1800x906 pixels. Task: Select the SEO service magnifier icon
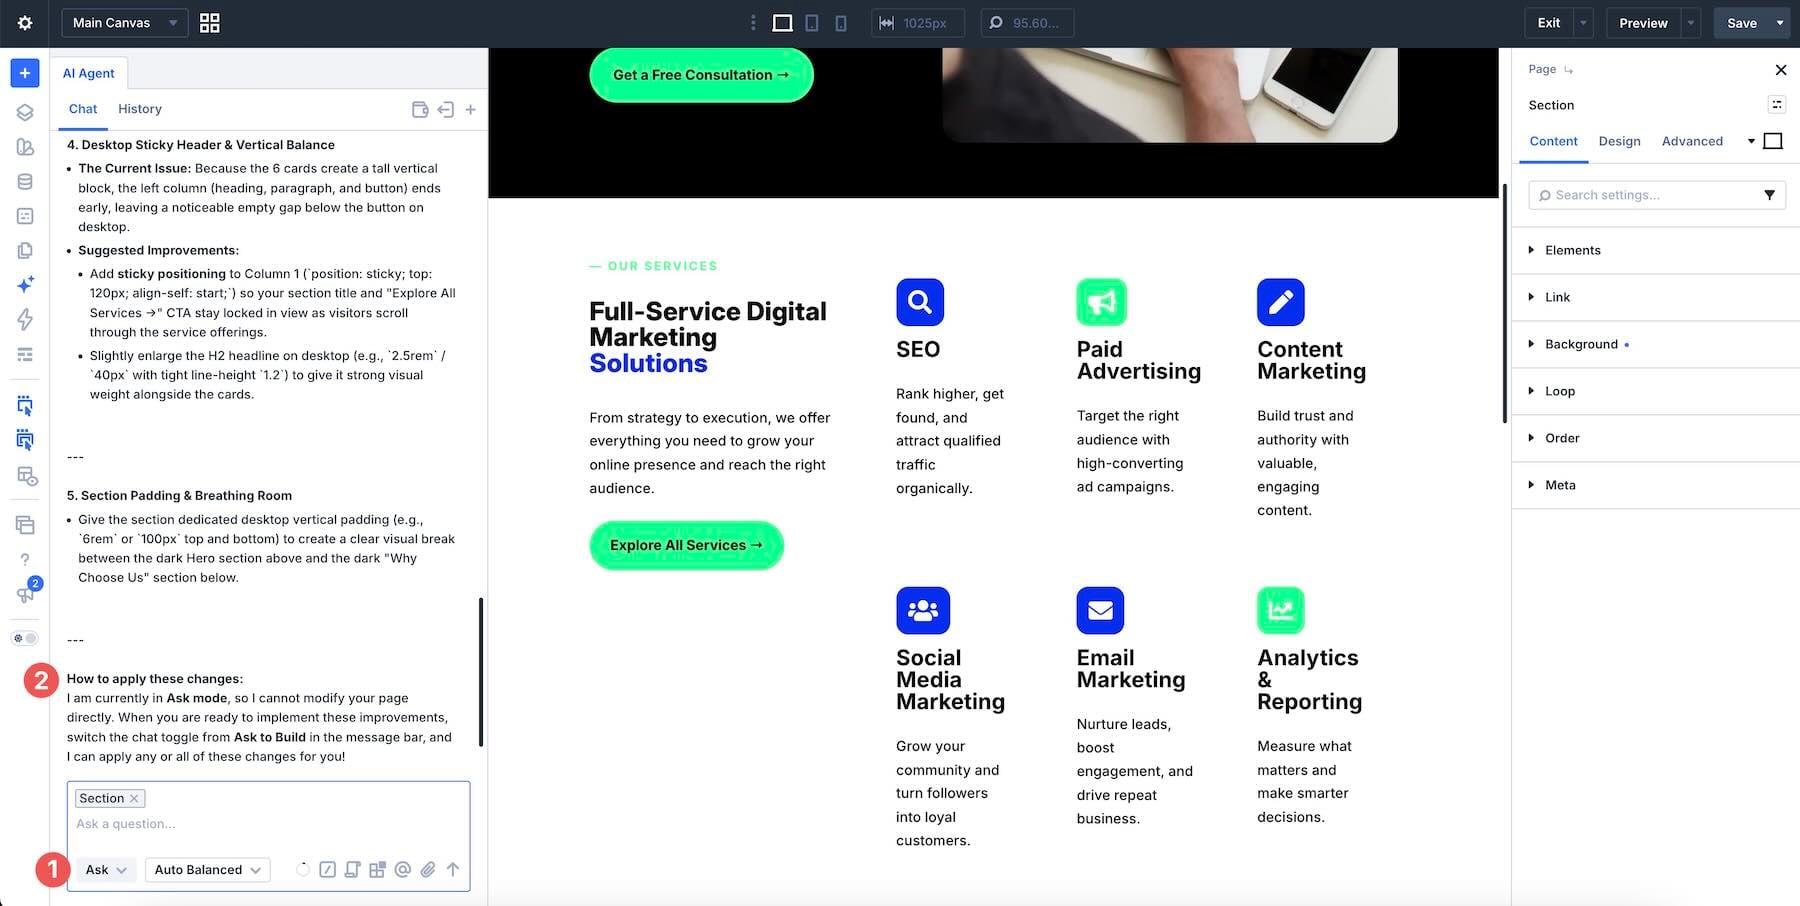920,302
